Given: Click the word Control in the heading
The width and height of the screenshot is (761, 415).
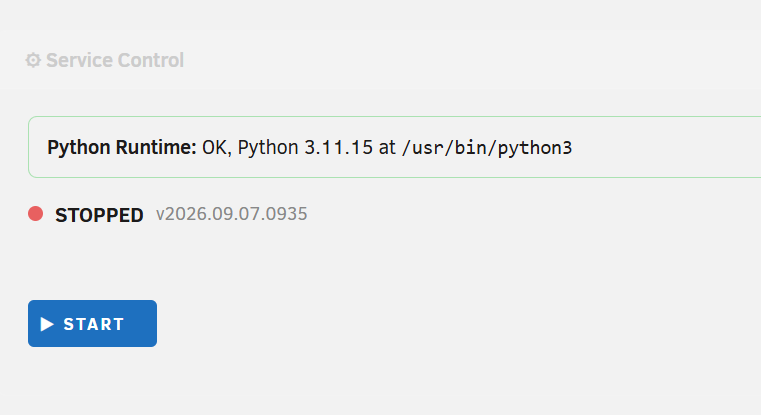Looking at the screenshot, I should (150, 60).
